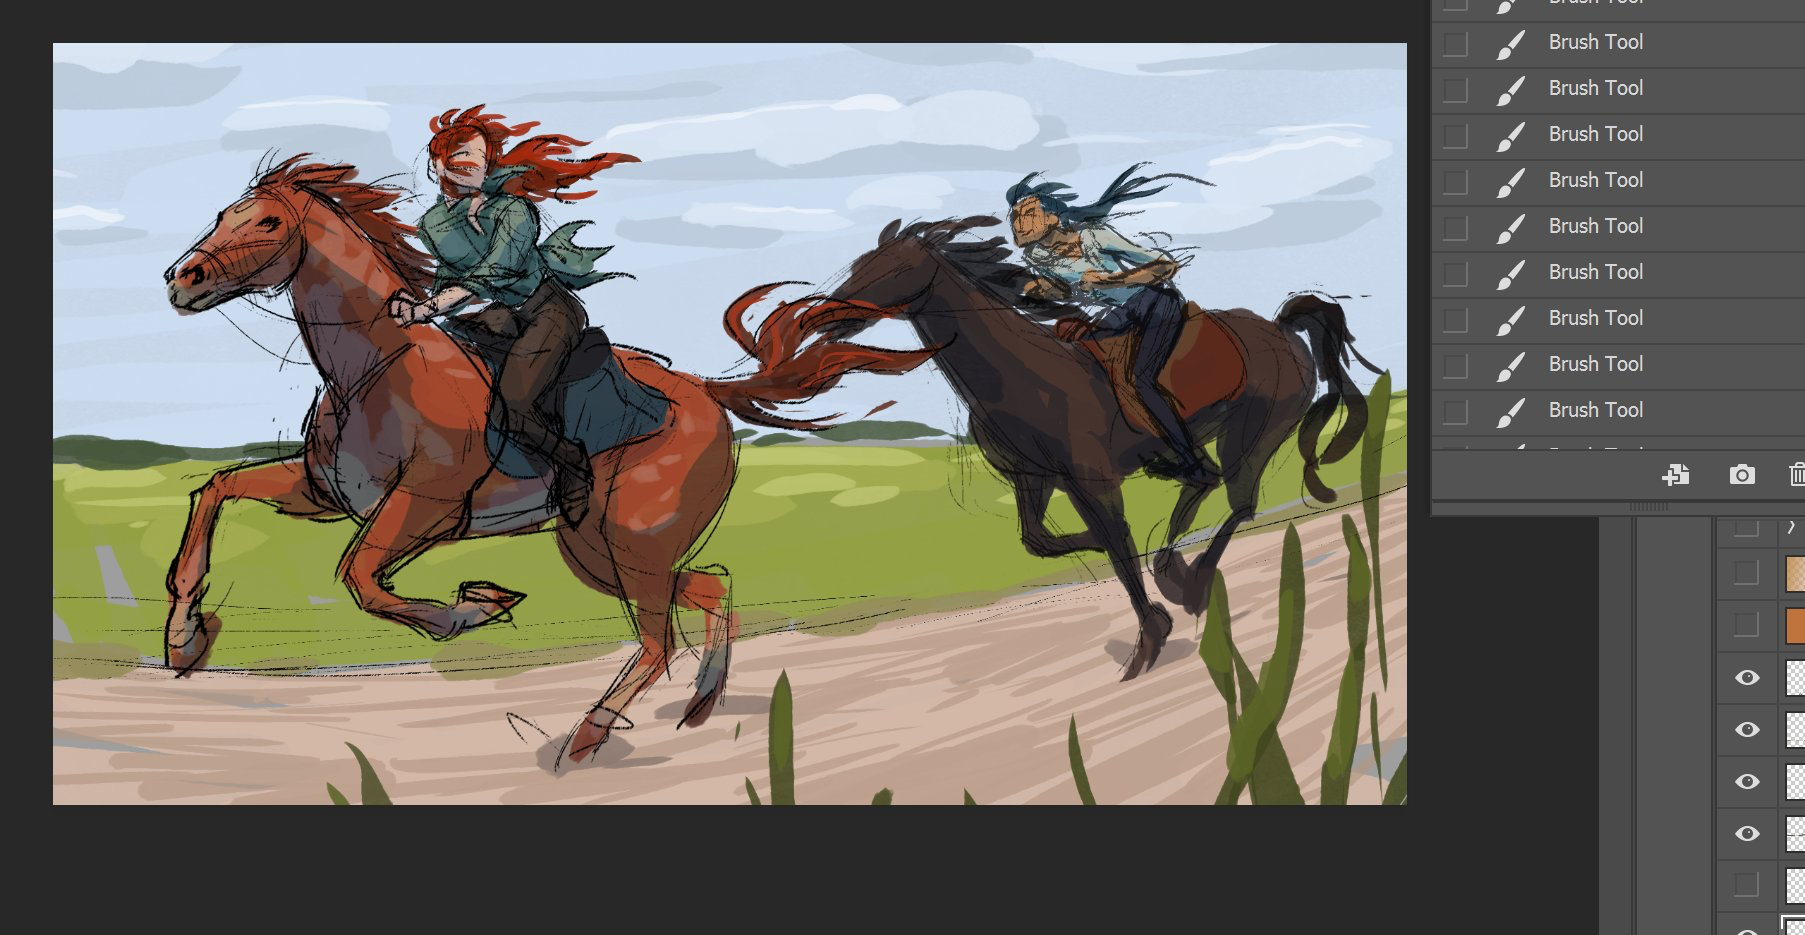Delete current history state using trash icon
Screen dimensions: 1805x935
tap(1796, 475)
